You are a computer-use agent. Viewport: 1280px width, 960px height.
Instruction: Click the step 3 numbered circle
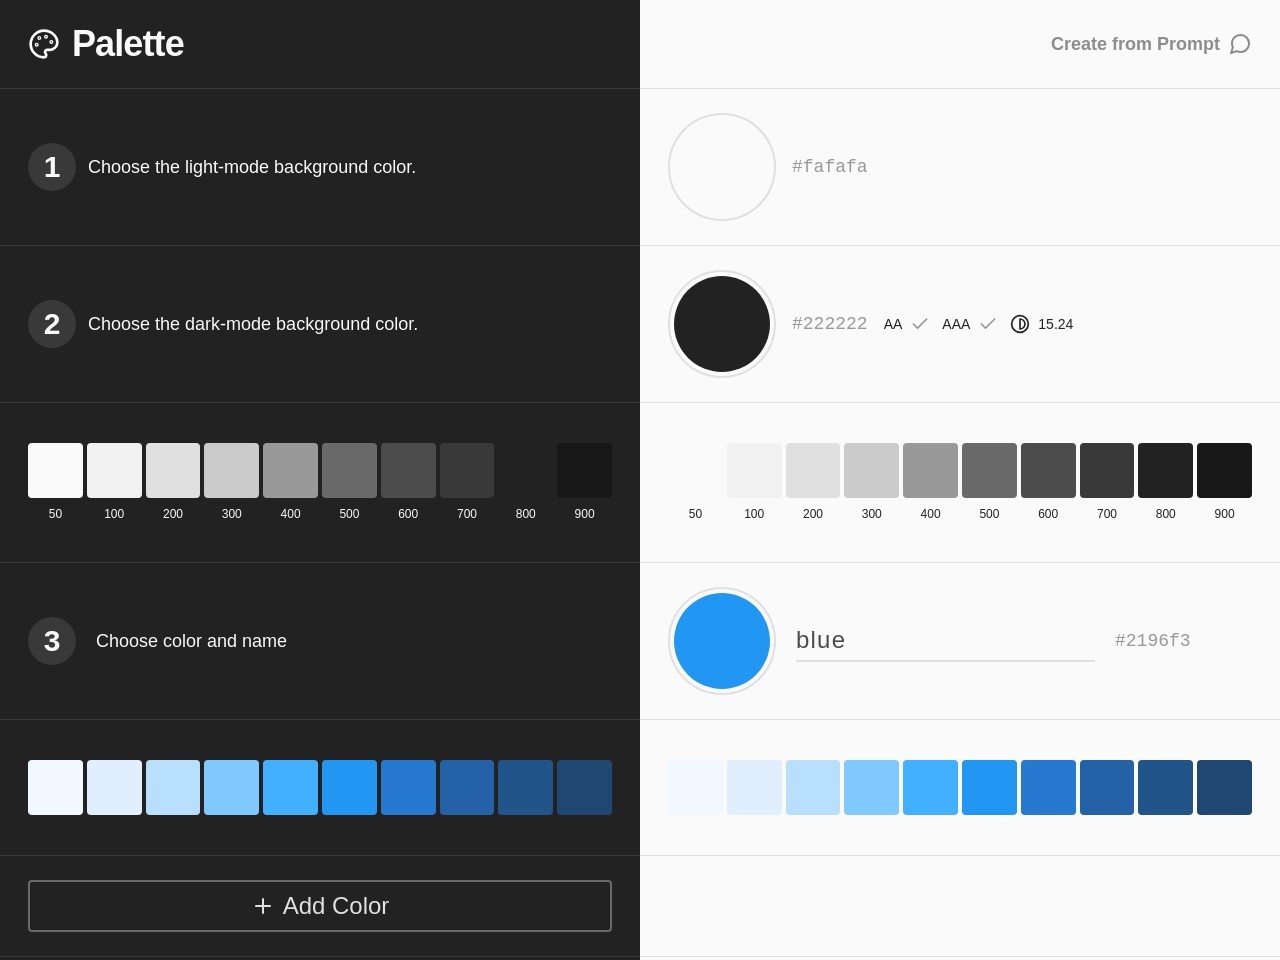[x=51, y=641]
